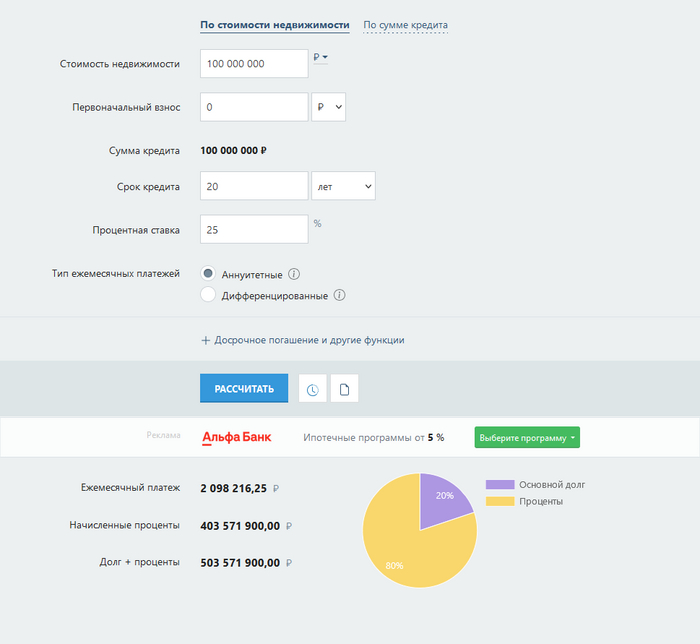Switch to По сумме кредита tab
The image size is (700, 644).
point(405,25)
